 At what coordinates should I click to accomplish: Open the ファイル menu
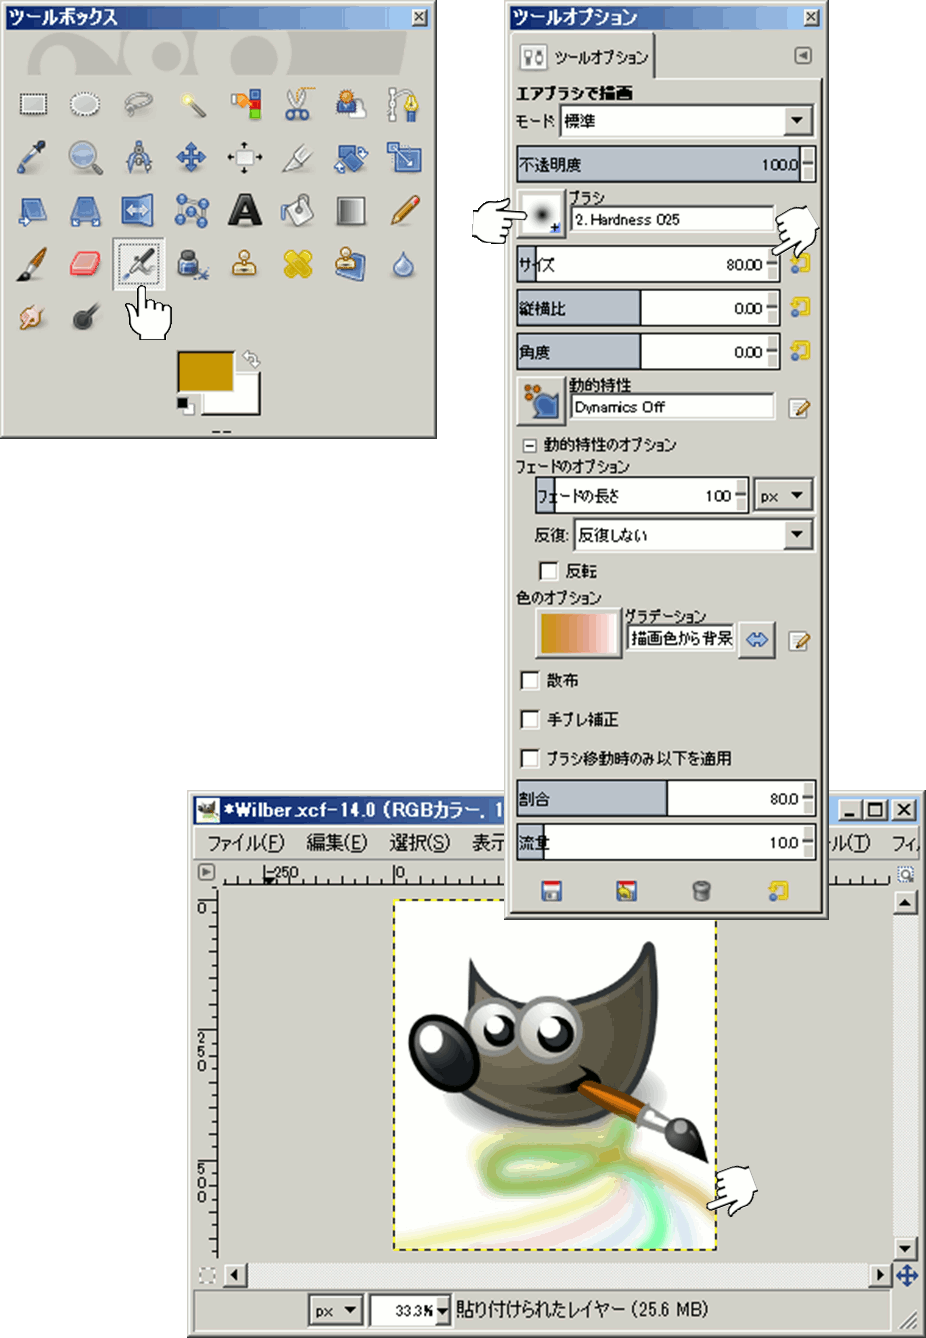[246, 843]
